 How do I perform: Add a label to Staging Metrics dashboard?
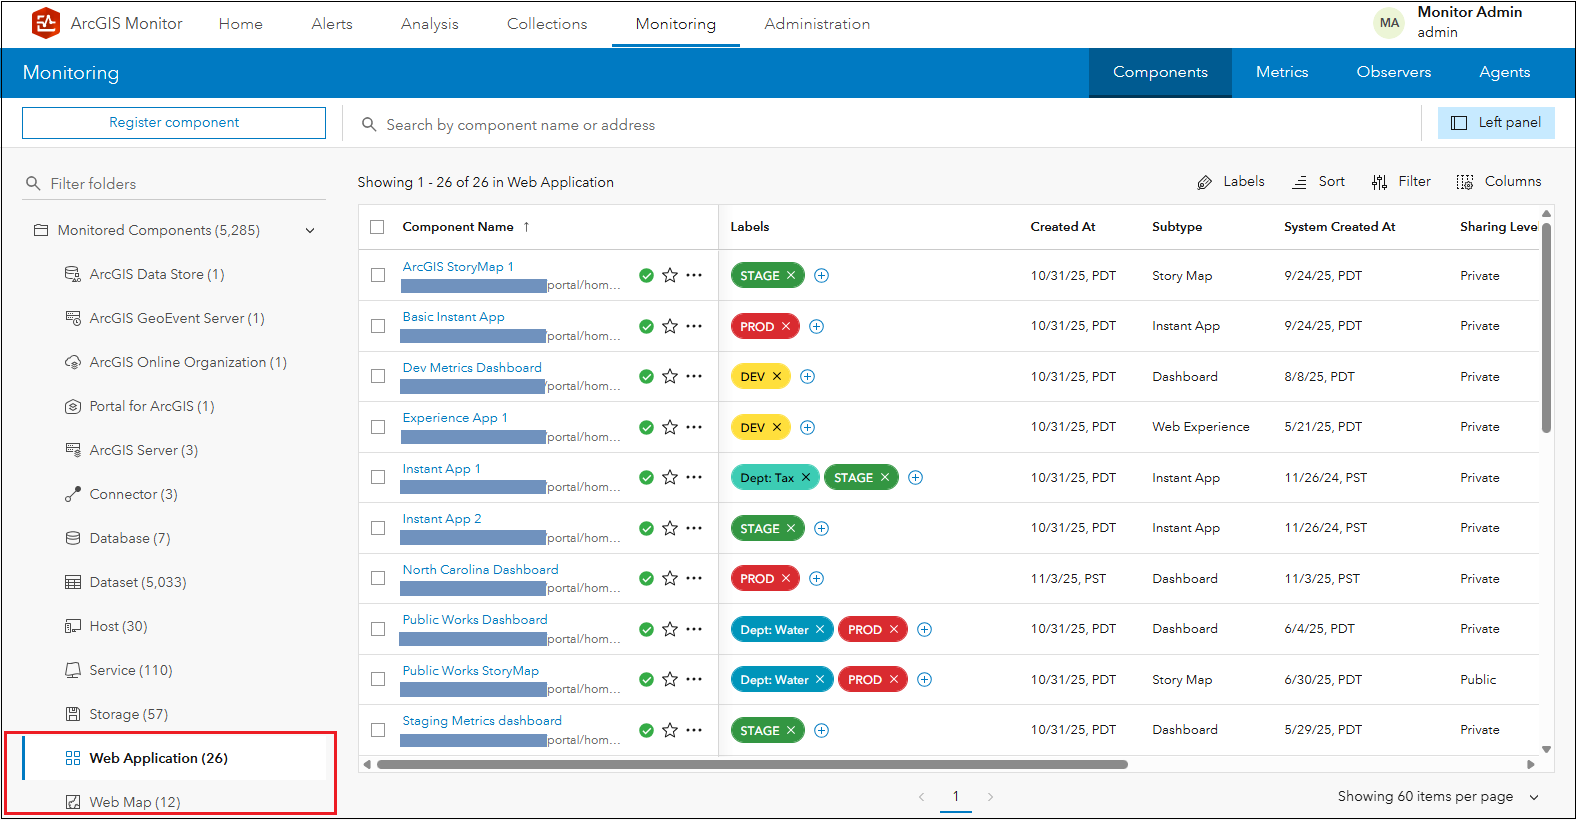point(821,730)
